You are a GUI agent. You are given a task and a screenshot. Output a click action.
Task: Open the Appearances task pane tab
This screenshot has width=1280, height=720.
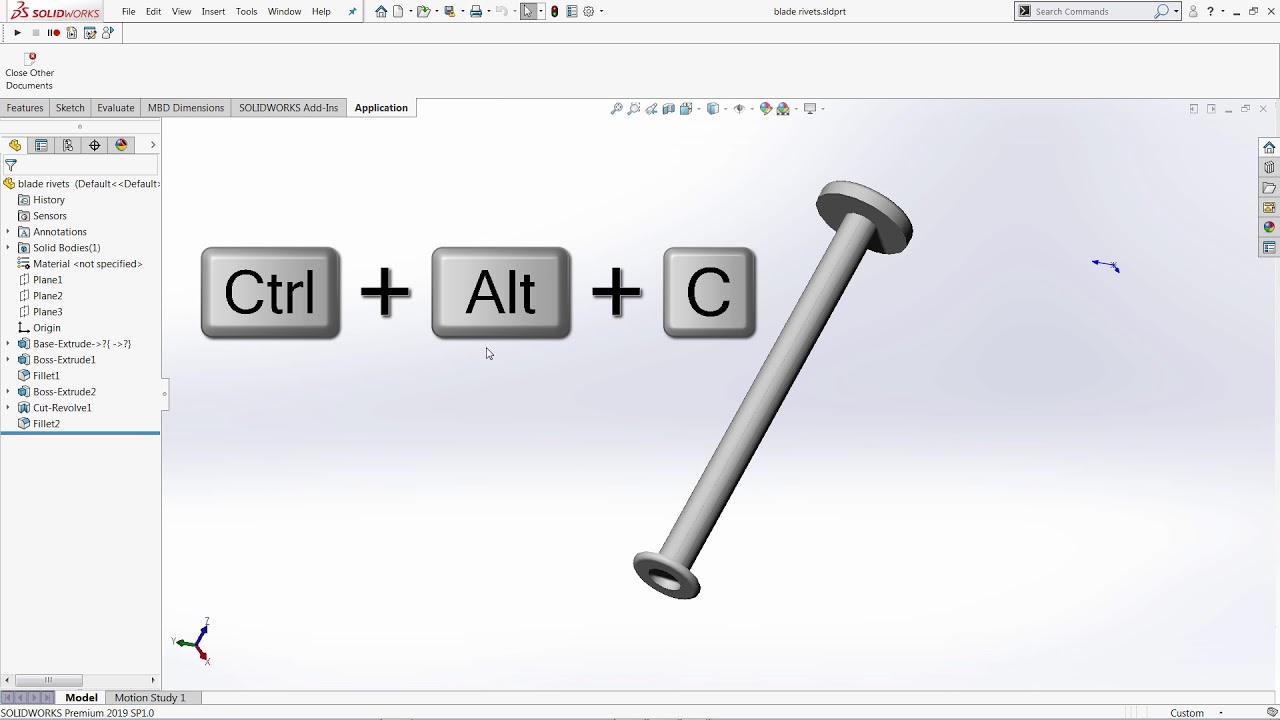click(x=1269, y=227)
